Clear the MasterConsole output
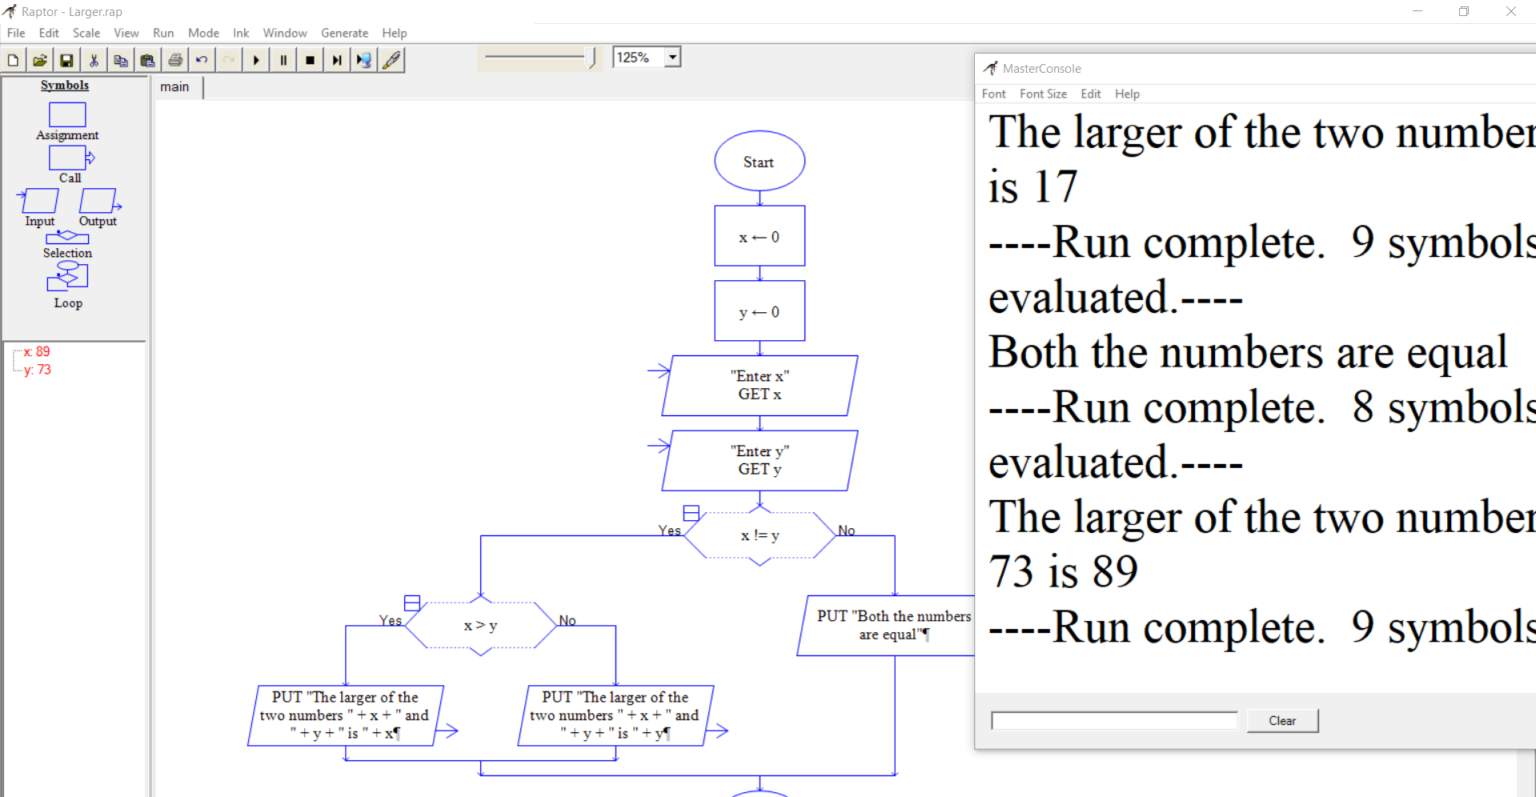The width and height of the screenshot is (1536, 797). [1282, 720]
